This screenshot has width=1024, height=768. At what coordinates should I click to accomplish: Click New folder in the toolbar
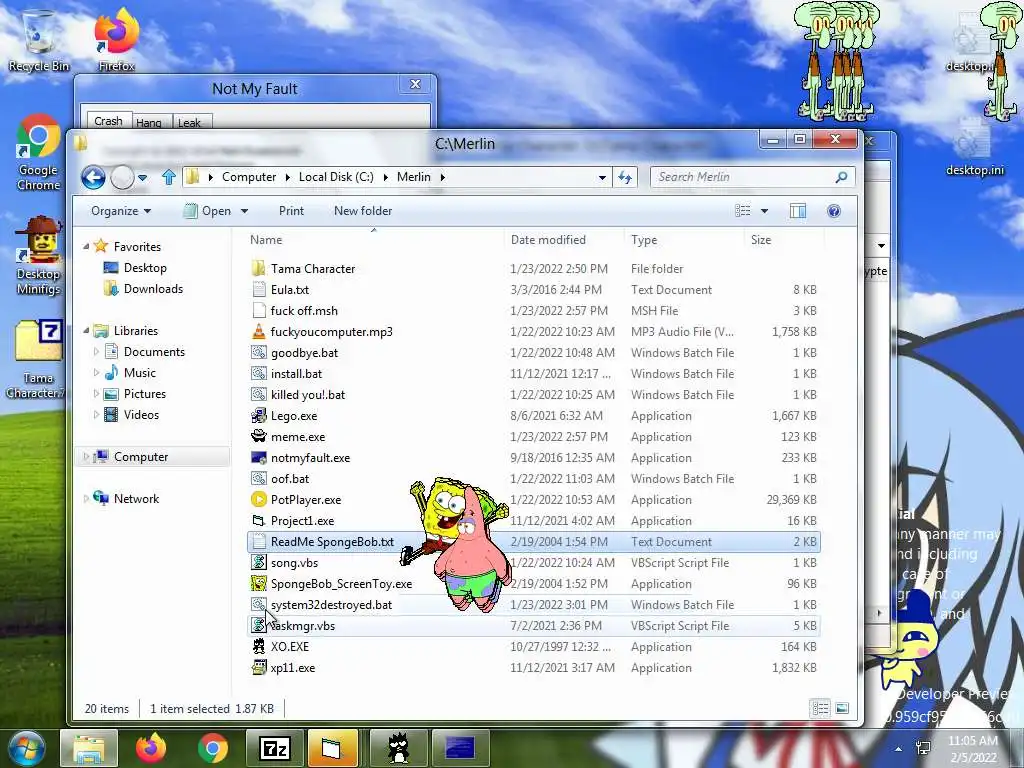click(x=363, y=211)
